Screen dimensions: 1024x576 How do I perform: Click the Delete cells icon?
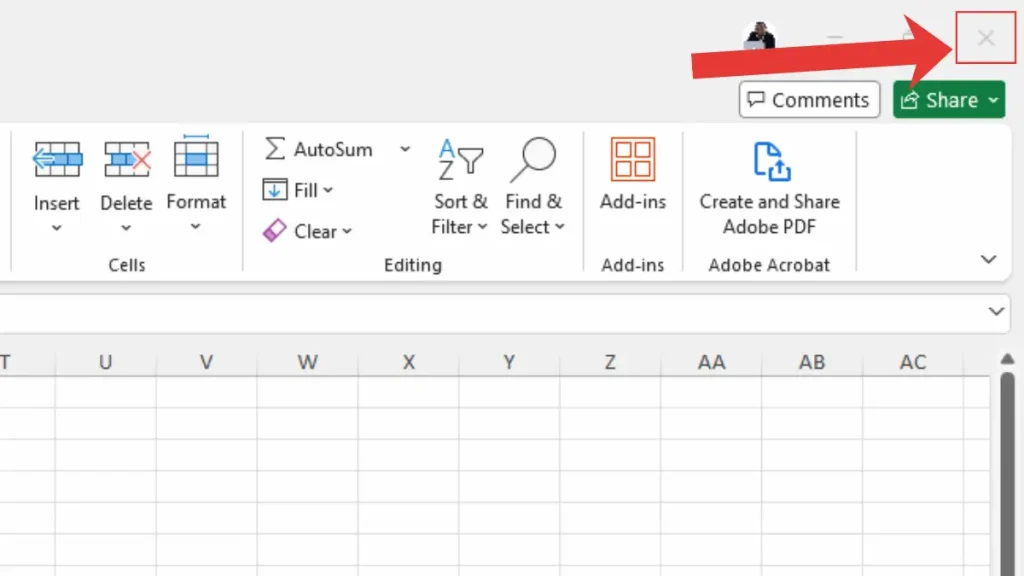point(126,158)
